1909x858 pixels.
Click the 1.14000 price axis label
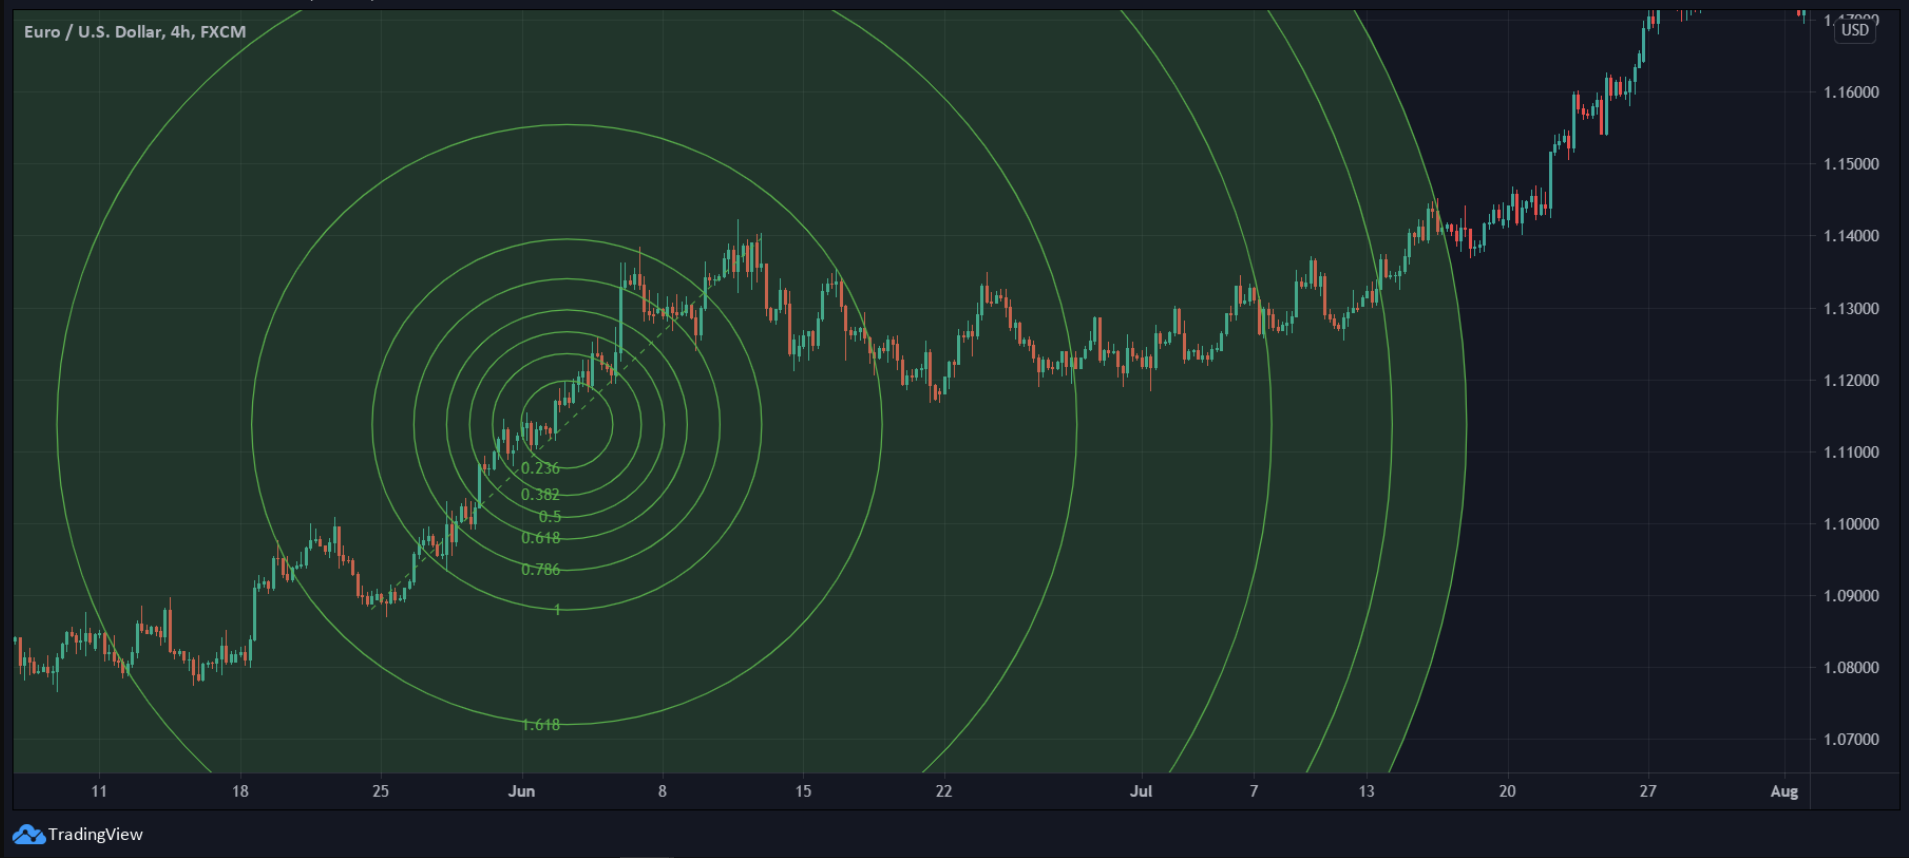click(x=1851, y=236)
